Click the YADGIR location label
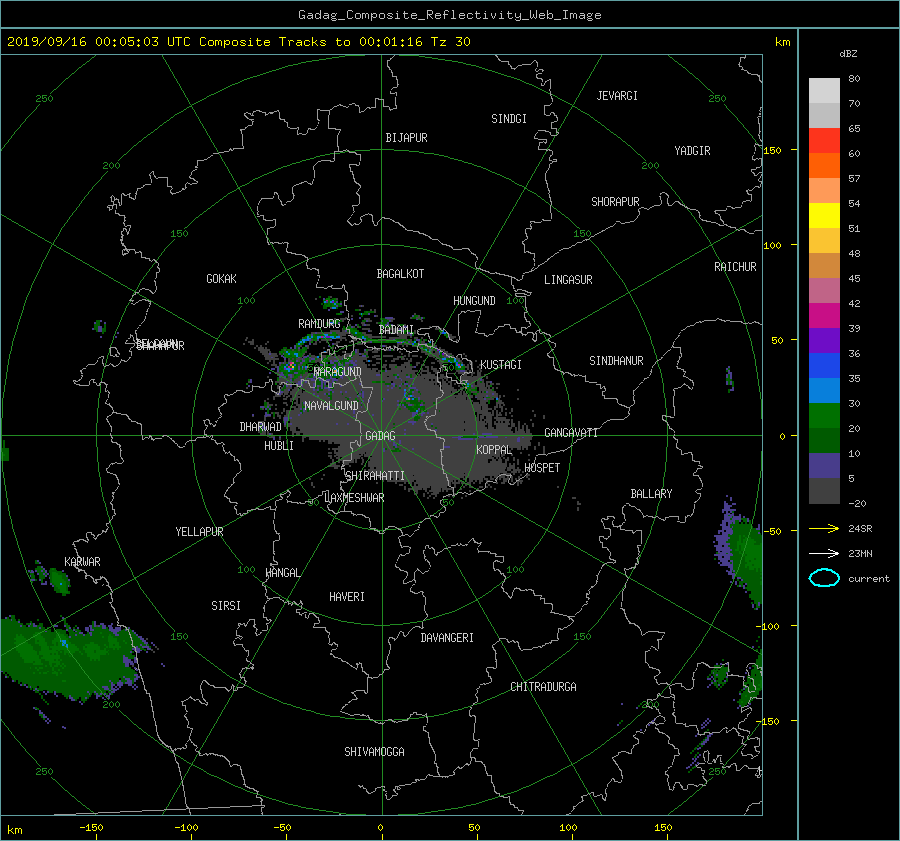900x841 pixels. (x=692, y=151)
